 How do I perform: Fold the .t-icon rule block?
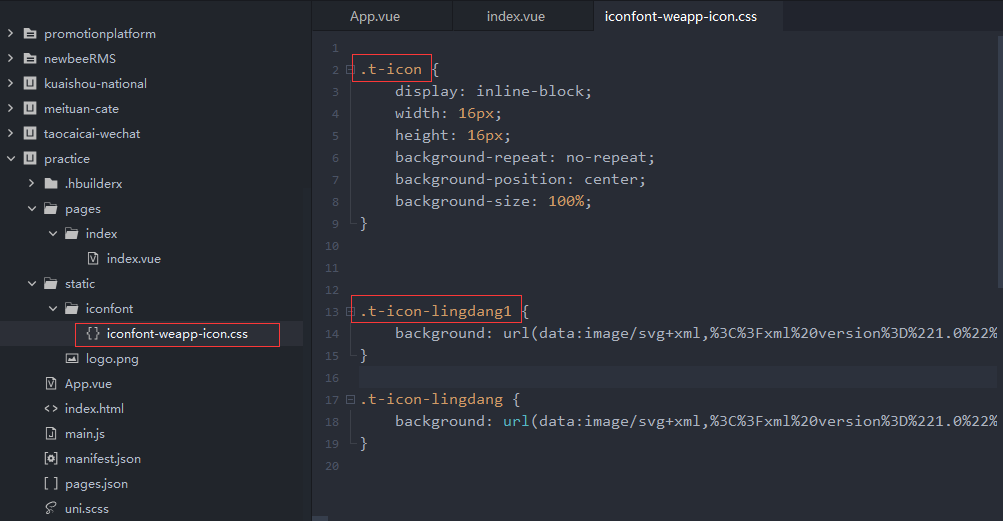350,70
